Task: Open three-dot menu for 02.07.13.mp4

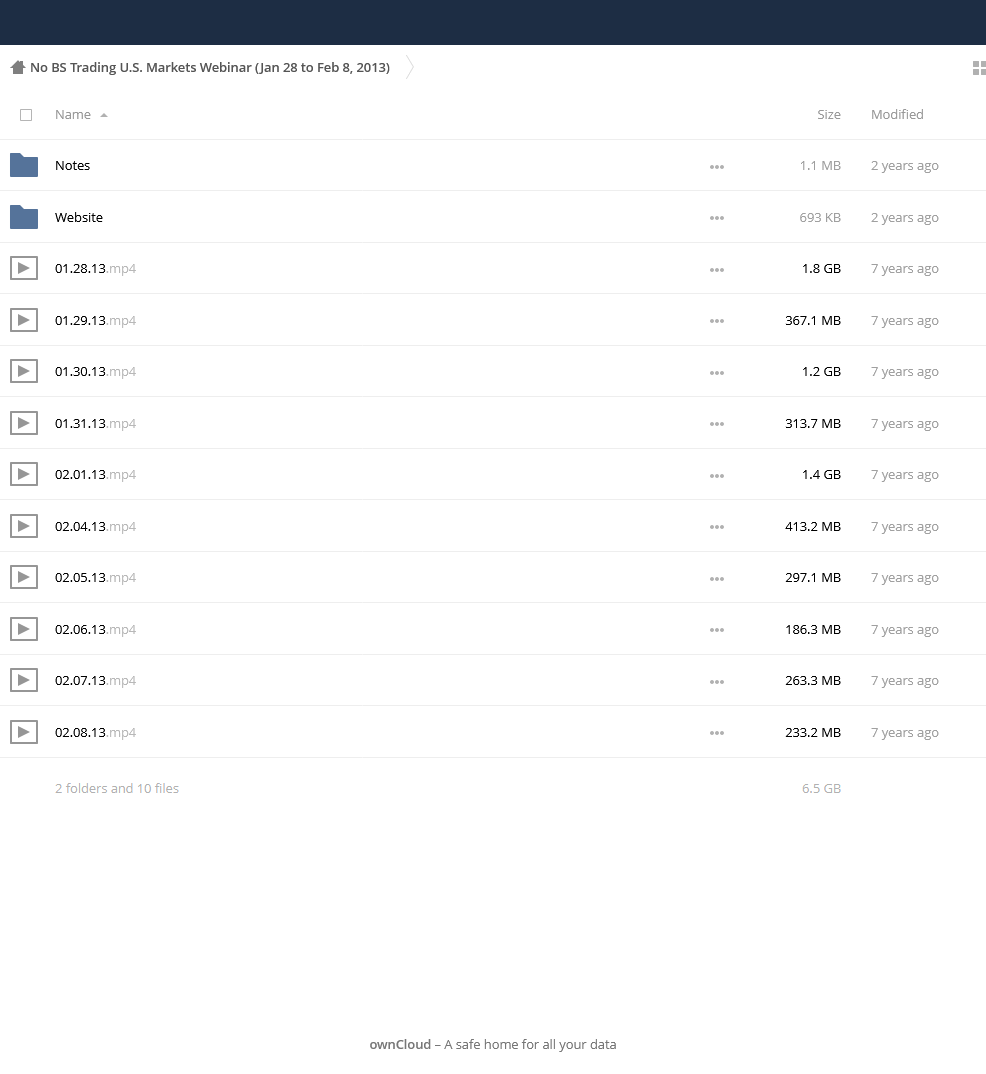Action: [717, 682]
